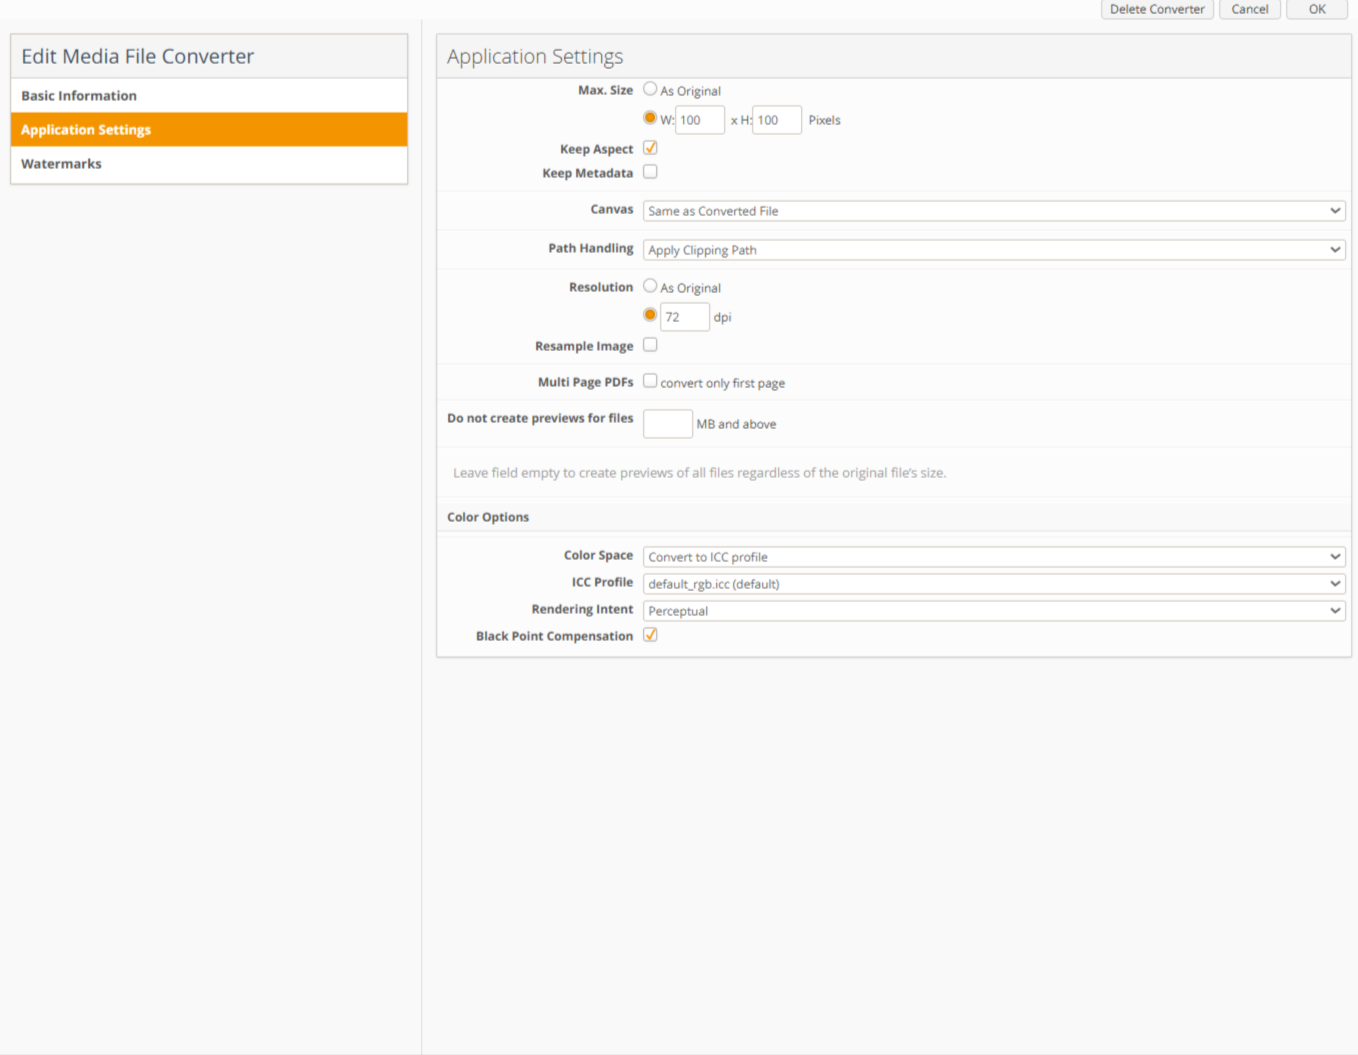Viewport: 1358px width, 1055px height.
Task: Toggle Black Point Compensation checkbox
Action: click(x=650, y=635)
